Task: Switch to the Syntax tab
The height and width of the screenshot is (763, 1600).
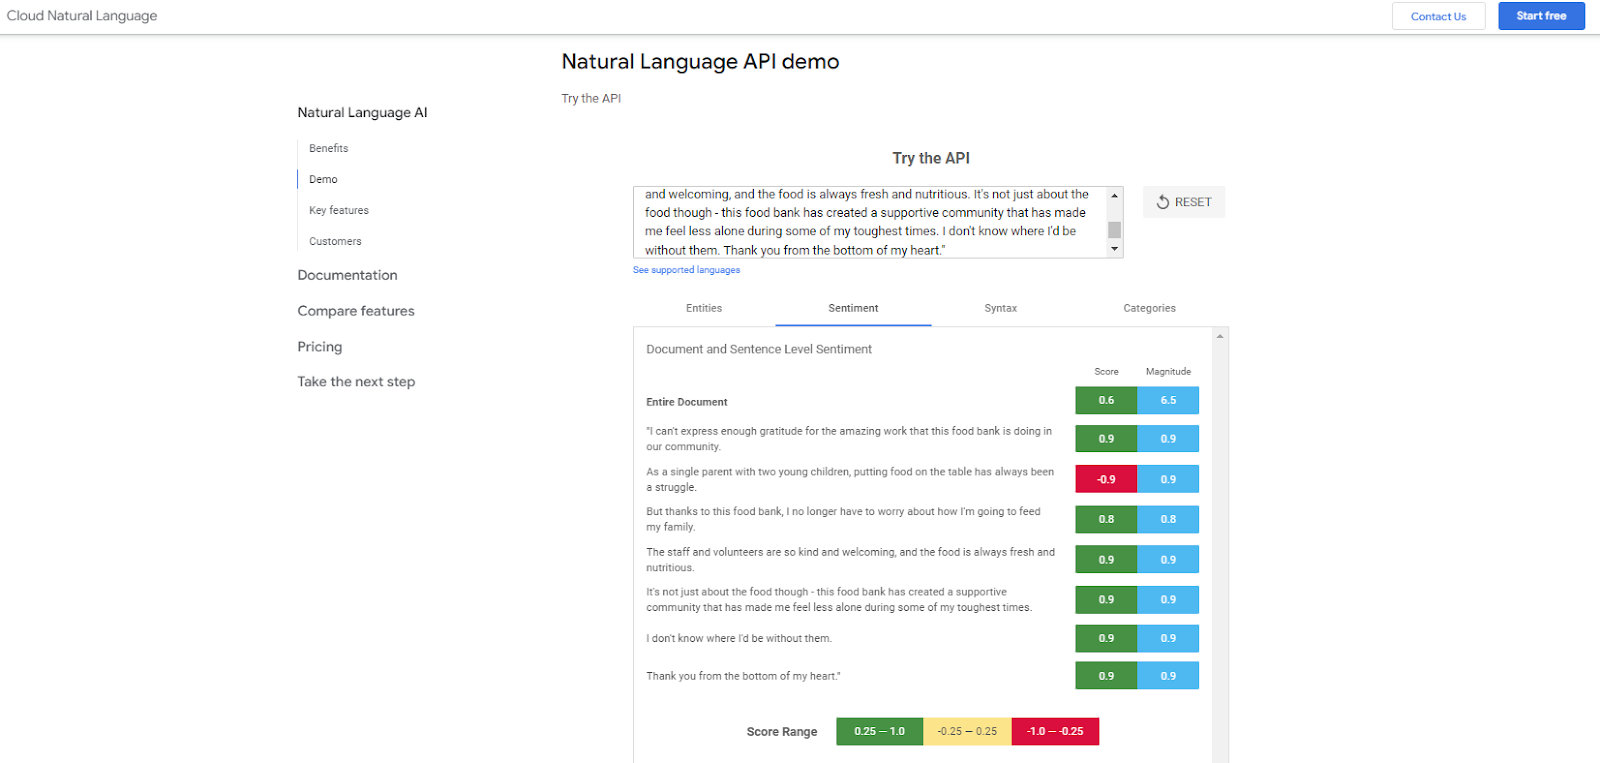Action: tap(1000, 308)
